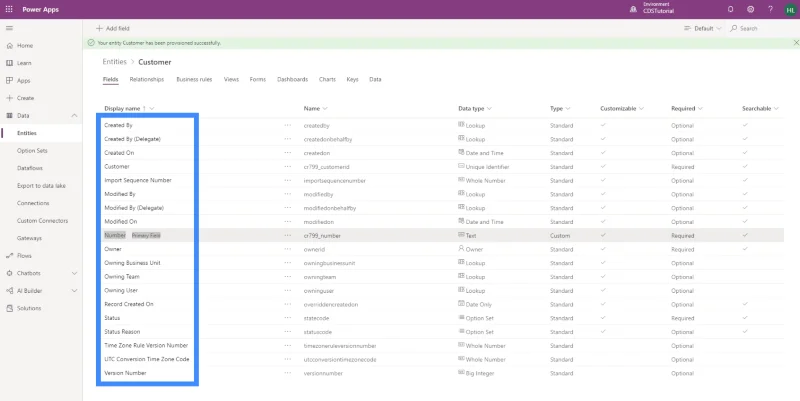Open the Import Sequence Number field
800x401 pixels.
[x=138, y=180]
